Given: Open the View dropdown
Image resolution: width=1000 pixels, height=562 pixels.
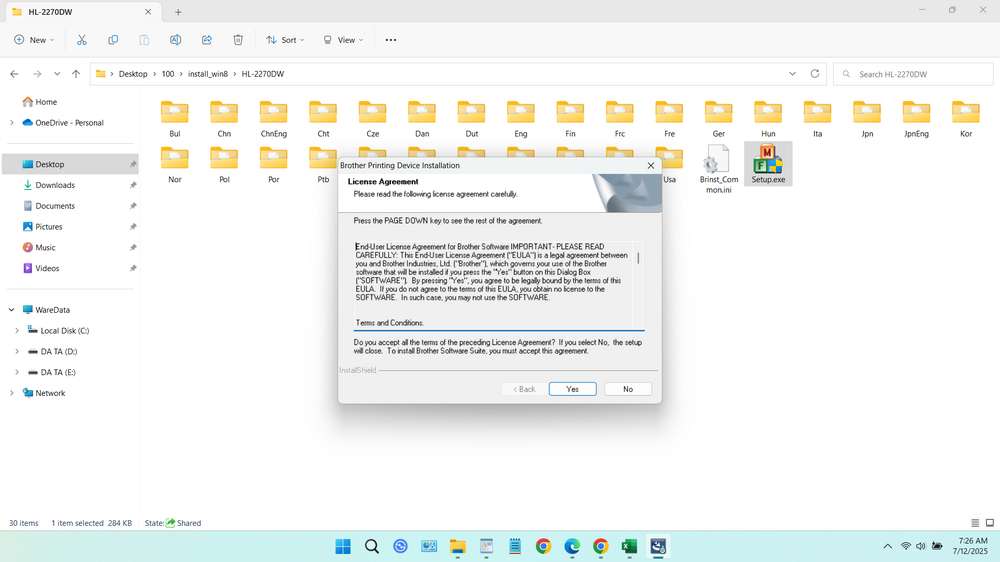Looking at the screenshot, I should tap(343, 40).
